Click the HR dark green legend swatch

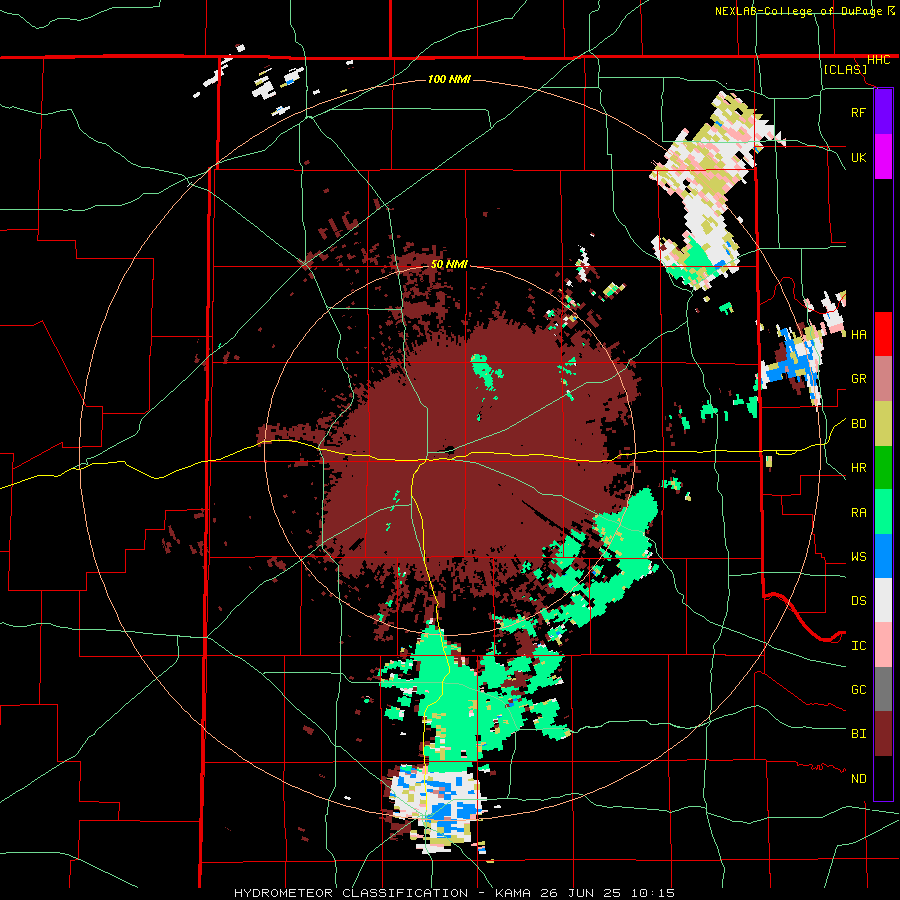tap(883, 468)
